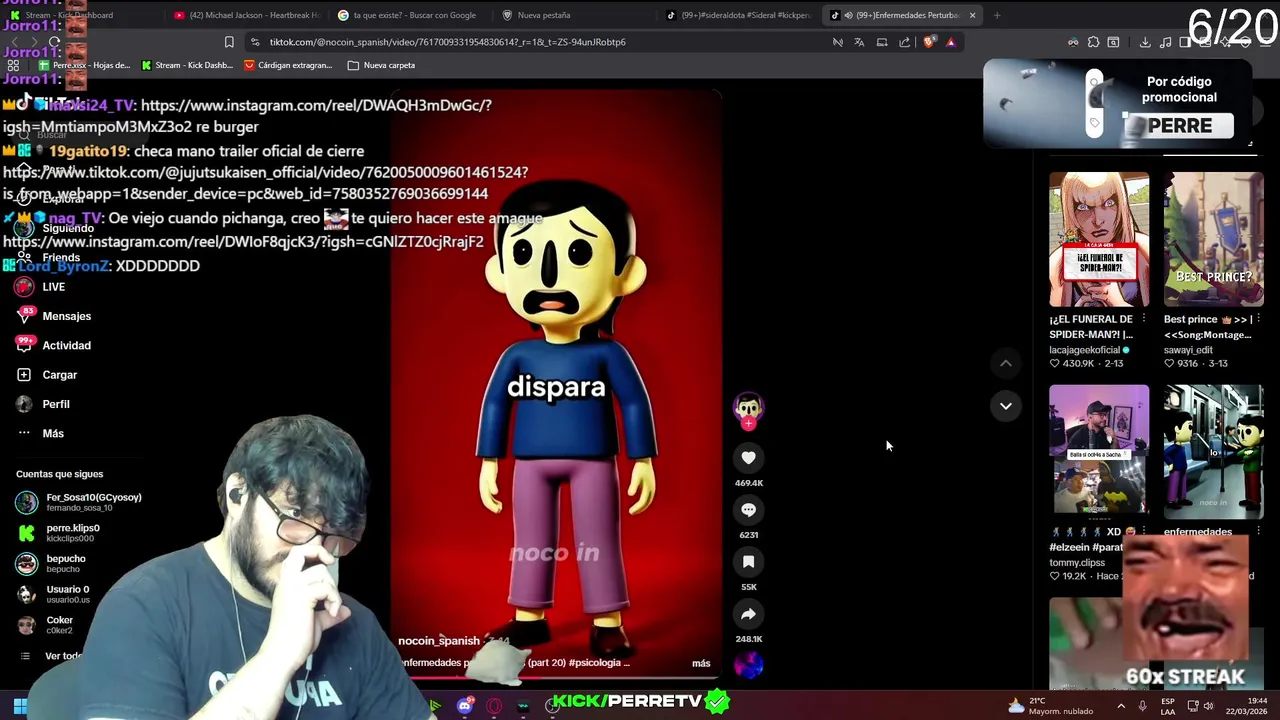This screenshot has width=1280, height=720.
Task: Open the sawayi_edit creator link
Action: point(1188,350)
